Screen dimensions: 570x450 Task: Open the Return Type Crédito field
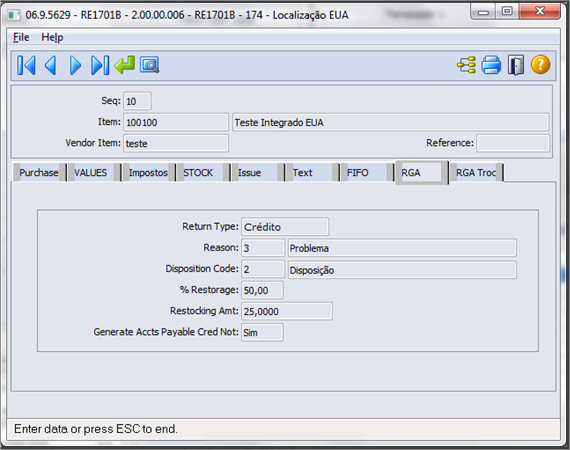click(285, 227)
